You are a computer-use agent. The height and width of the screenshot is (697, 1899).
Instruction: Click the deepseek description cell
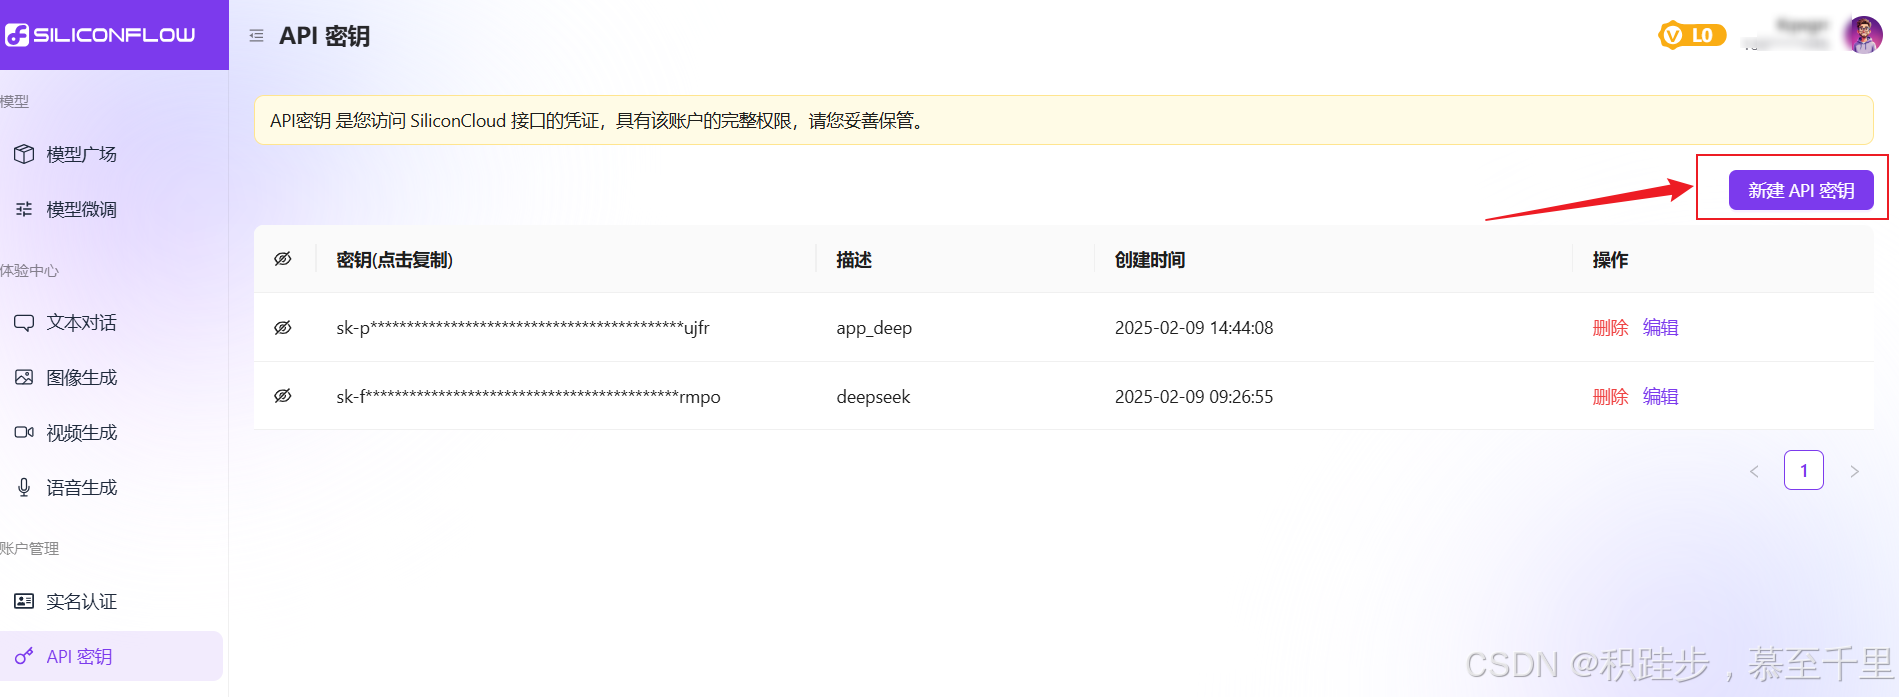(x=873, y=396)
